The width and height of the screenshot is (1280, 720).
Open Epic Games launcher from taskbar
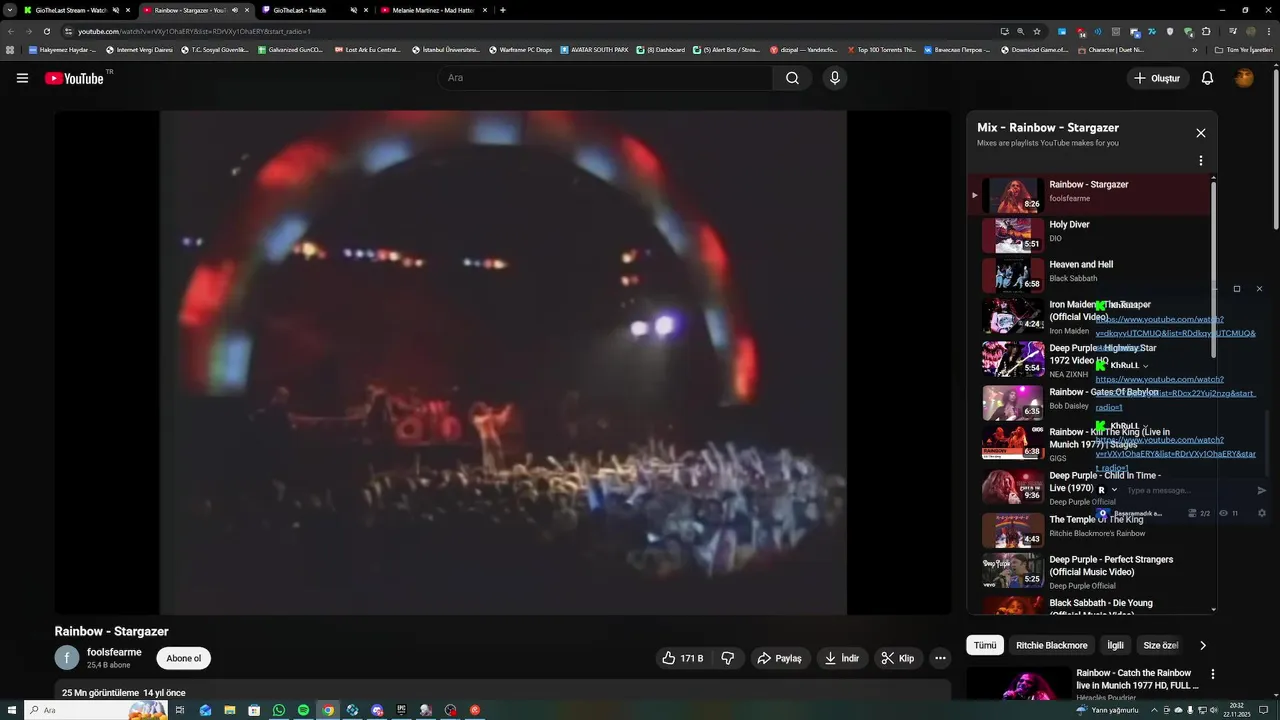[401, 710]
